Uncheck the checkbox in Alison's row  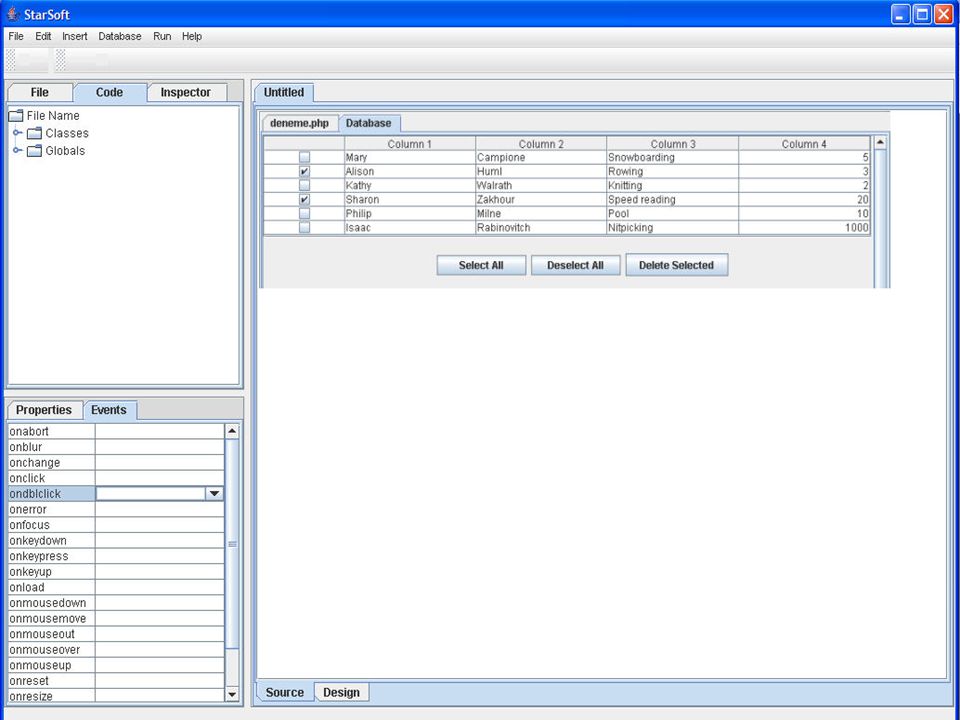304,171
